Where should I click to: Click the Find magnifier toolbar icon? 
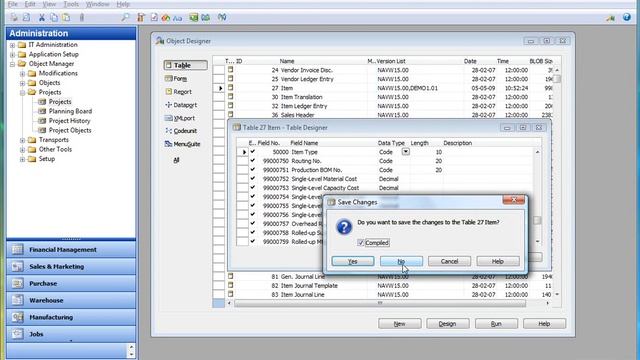(x=125, y=18)
